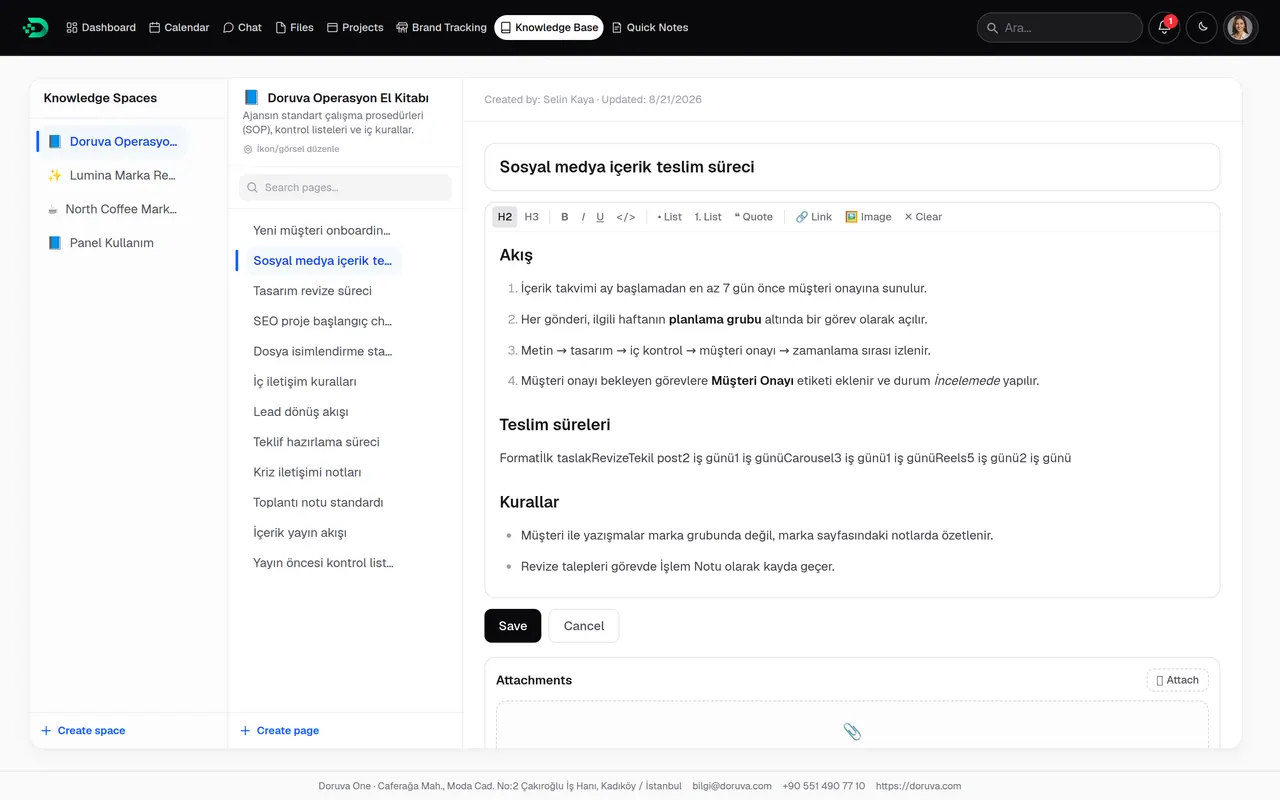The width and height of the screenshot is (1280, 800).
Task: Click the Attach button
Action: [x=1177, y=680]
